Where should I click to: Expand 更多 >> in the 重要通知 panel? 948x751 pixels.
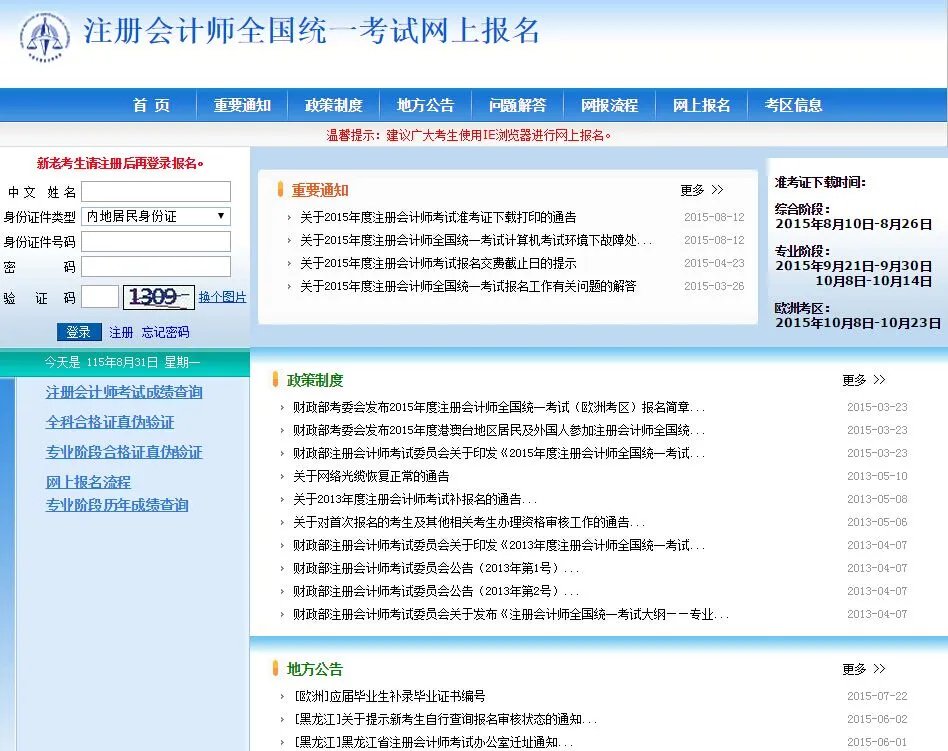[x=697, y=190]
